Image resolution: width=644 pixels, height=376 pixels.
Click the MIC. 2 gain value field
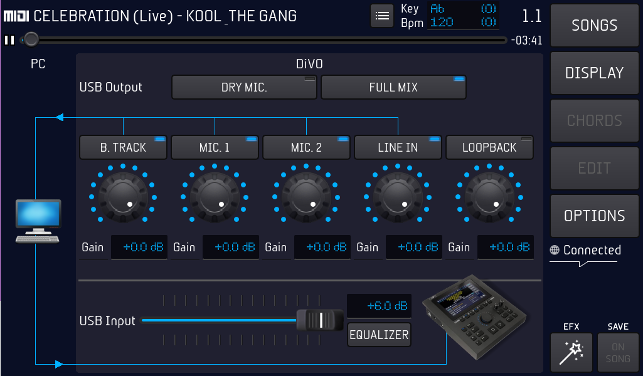point(322,247)
